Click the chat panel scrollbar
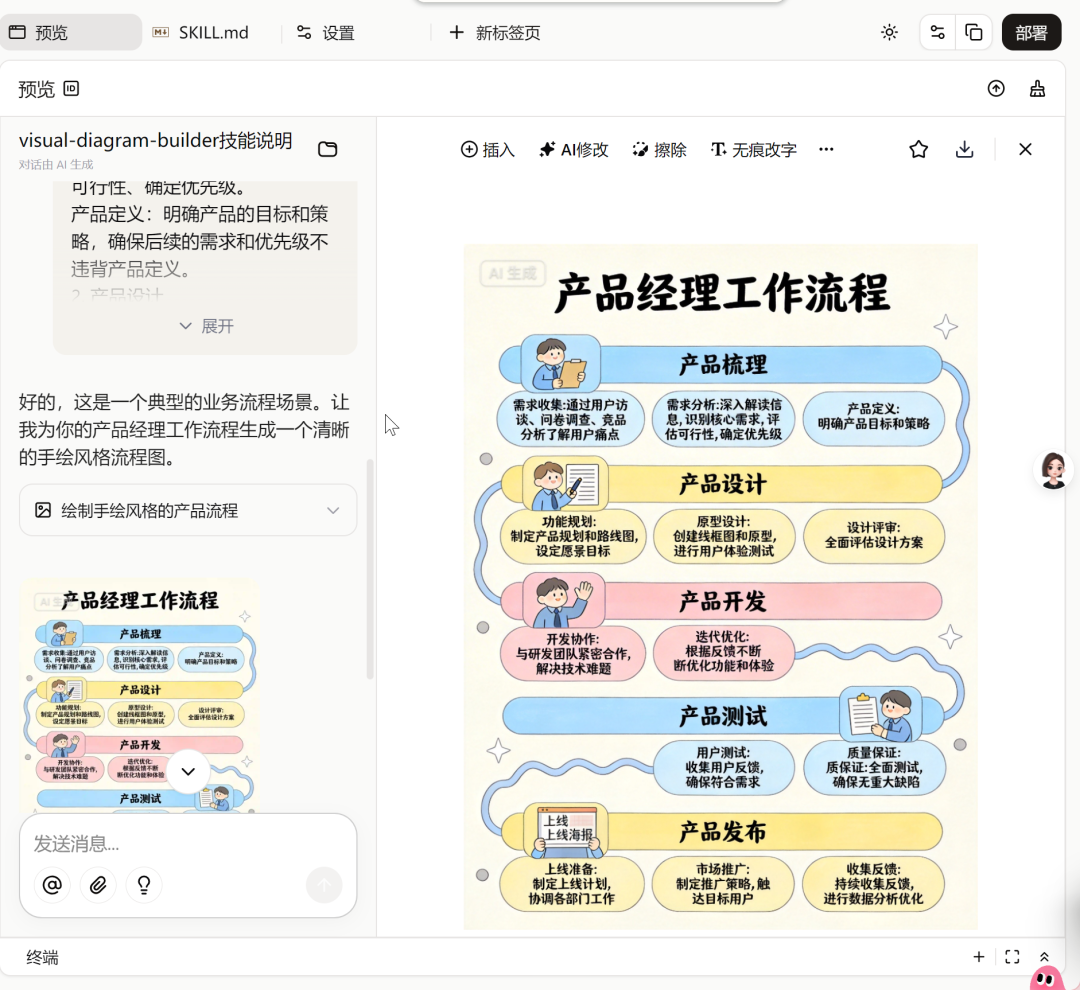 [371, 569]
